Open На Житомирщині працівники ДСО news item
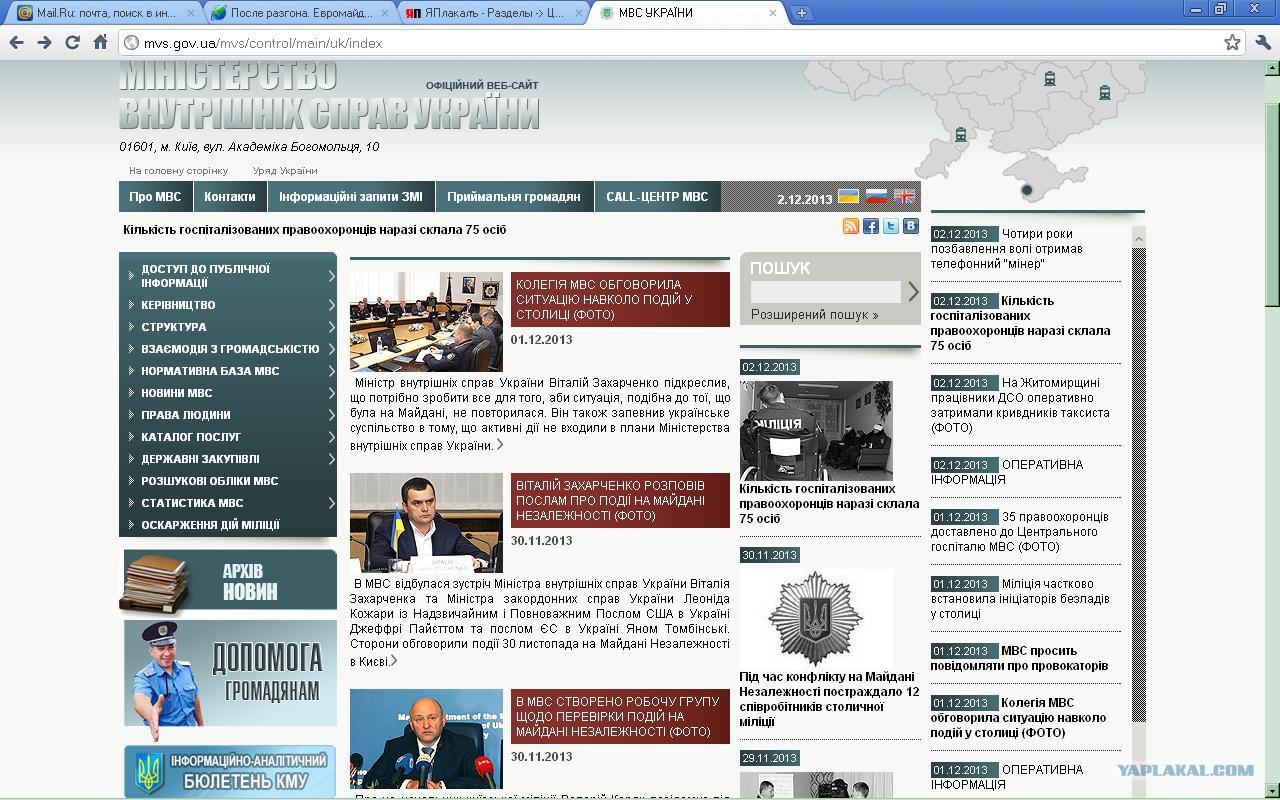Viewport: 1280px width, 800px height. click(1020, 405)
